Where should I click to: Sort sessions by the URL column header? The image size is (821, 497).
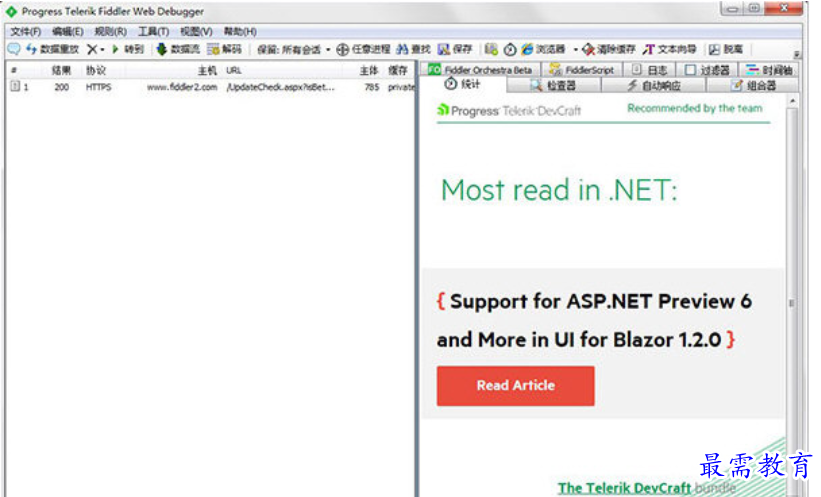(234, 71)
